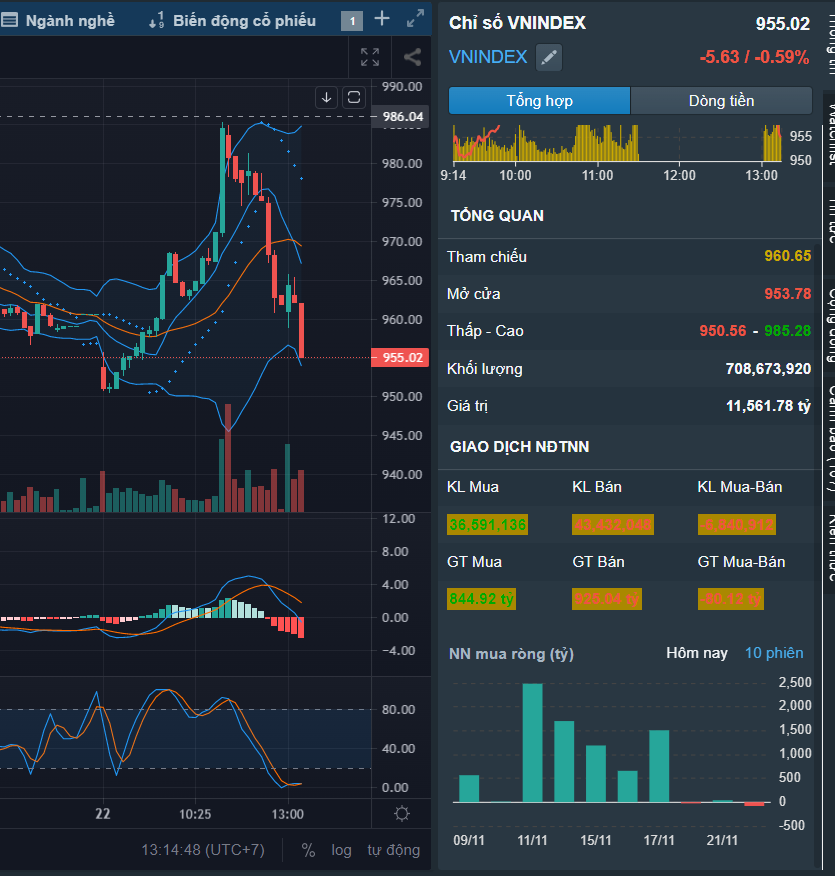Expand panel with diagonal arrows icon

coord(415,19)
